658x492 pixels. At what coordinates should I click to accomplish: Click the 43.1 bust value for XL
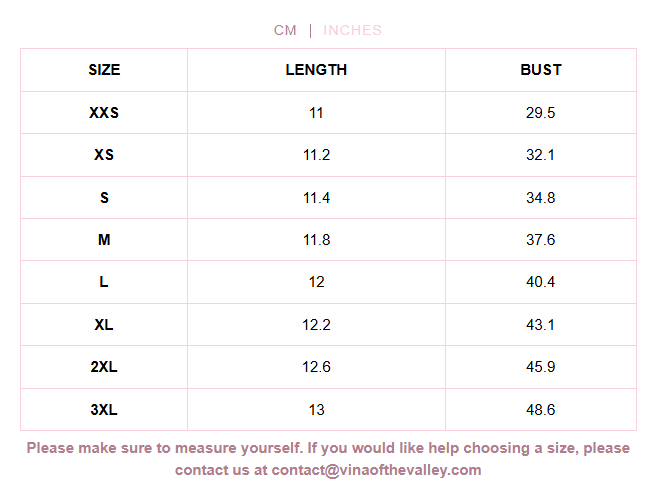coord(541,325)
